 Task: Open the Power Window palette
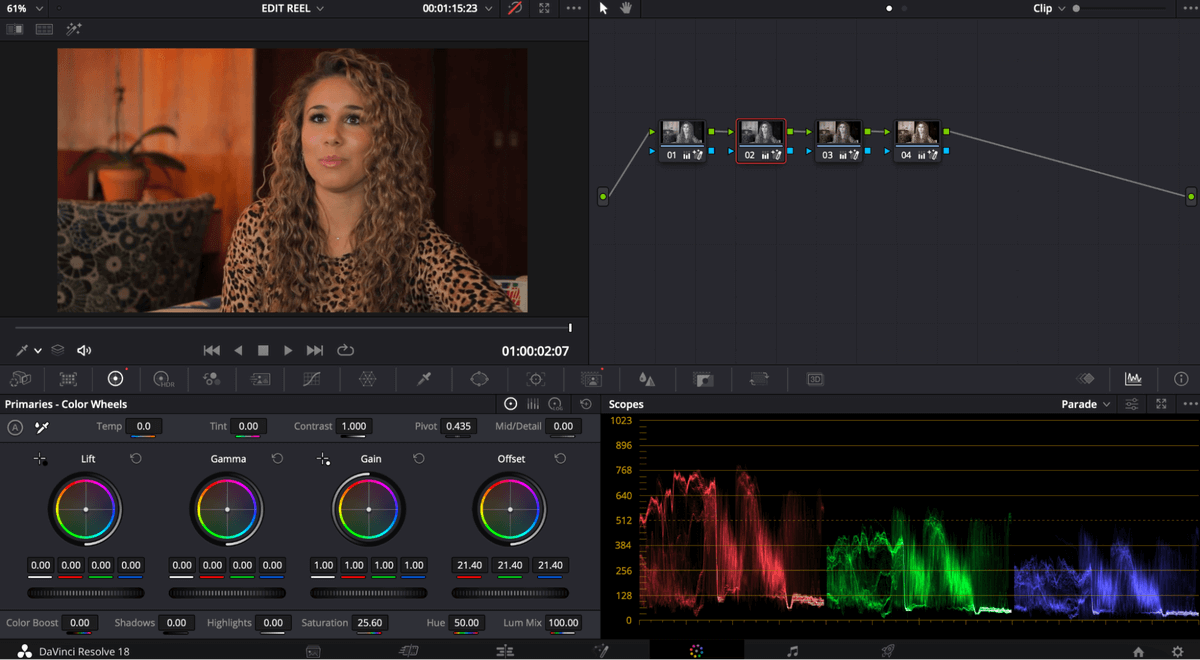tap(479, 379)
